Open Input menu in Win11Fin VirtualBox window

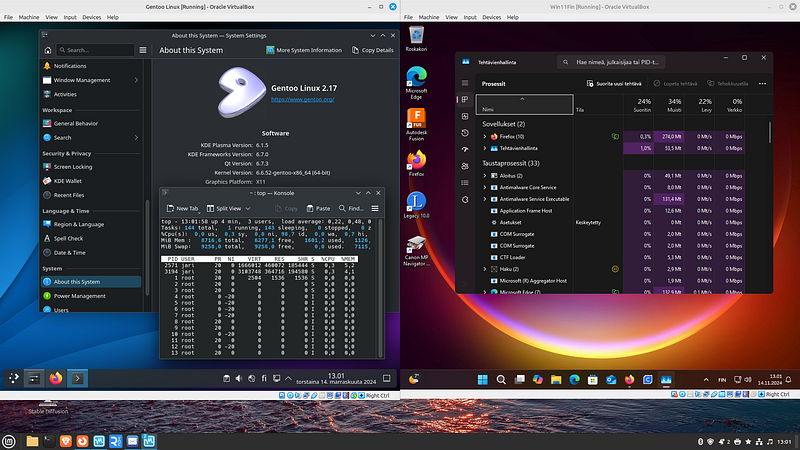pyautogui.click(x=470, y=17)
